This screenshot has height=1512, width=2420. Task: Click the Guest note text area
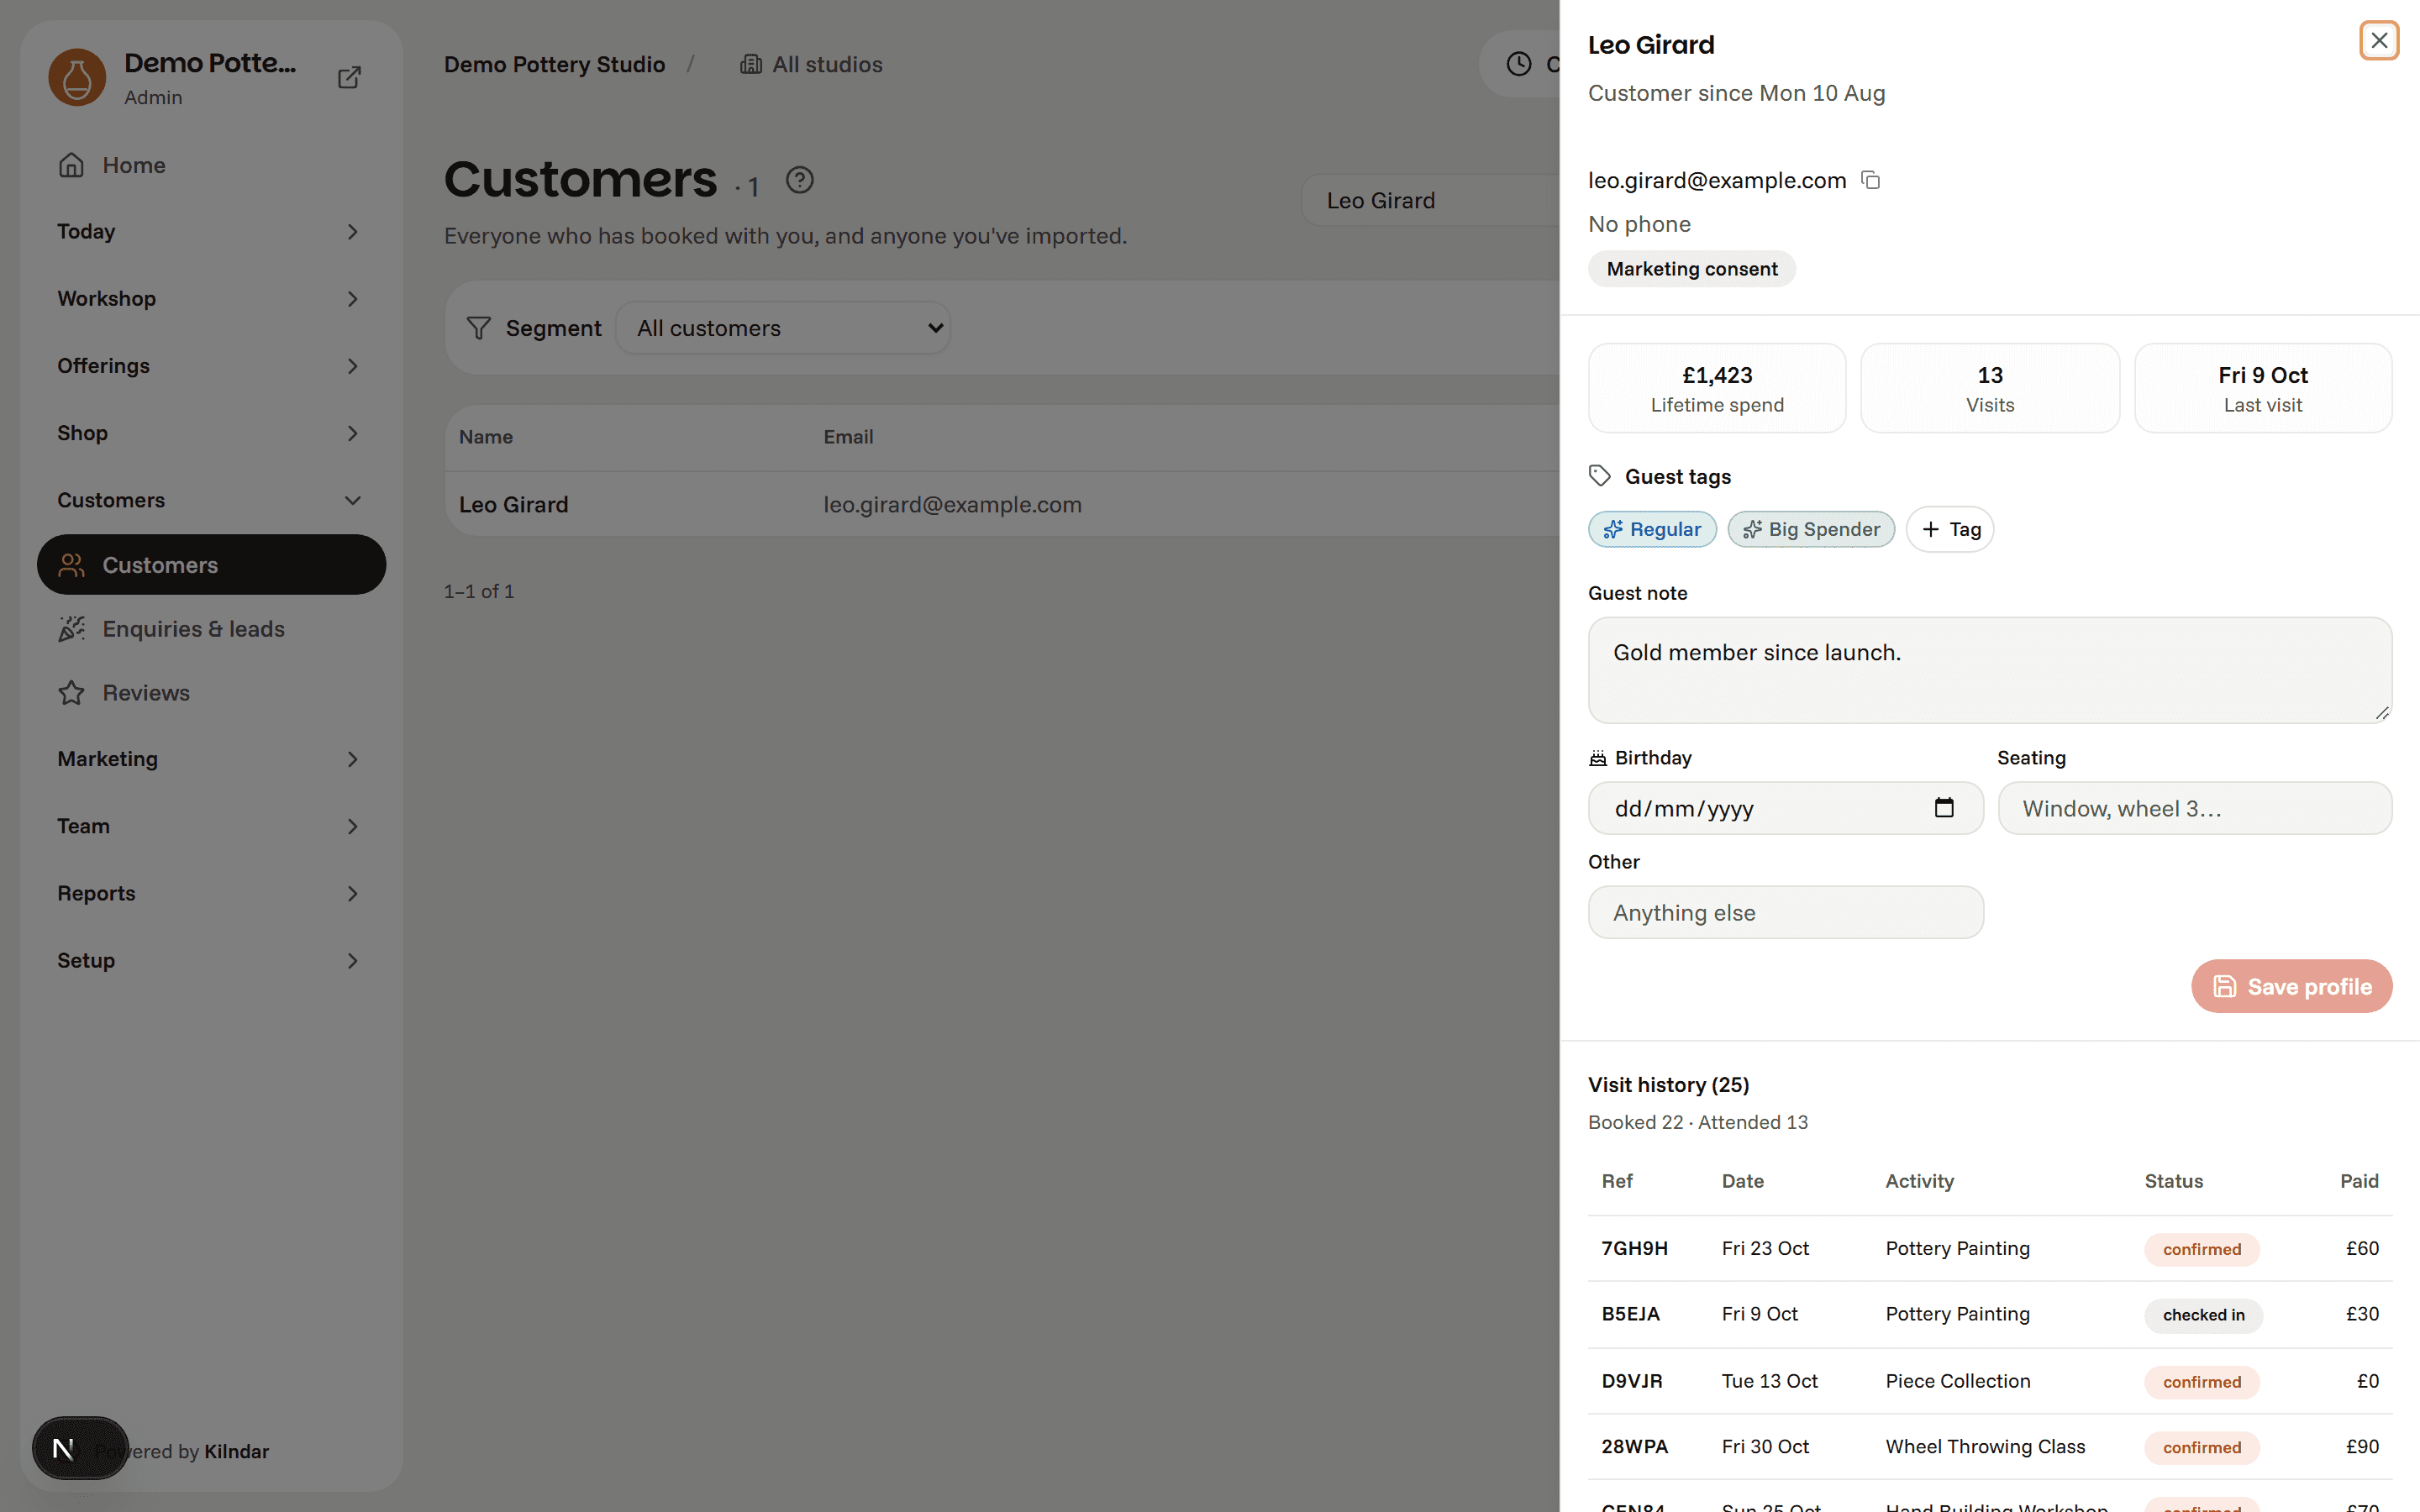(x=1989, y=670)
